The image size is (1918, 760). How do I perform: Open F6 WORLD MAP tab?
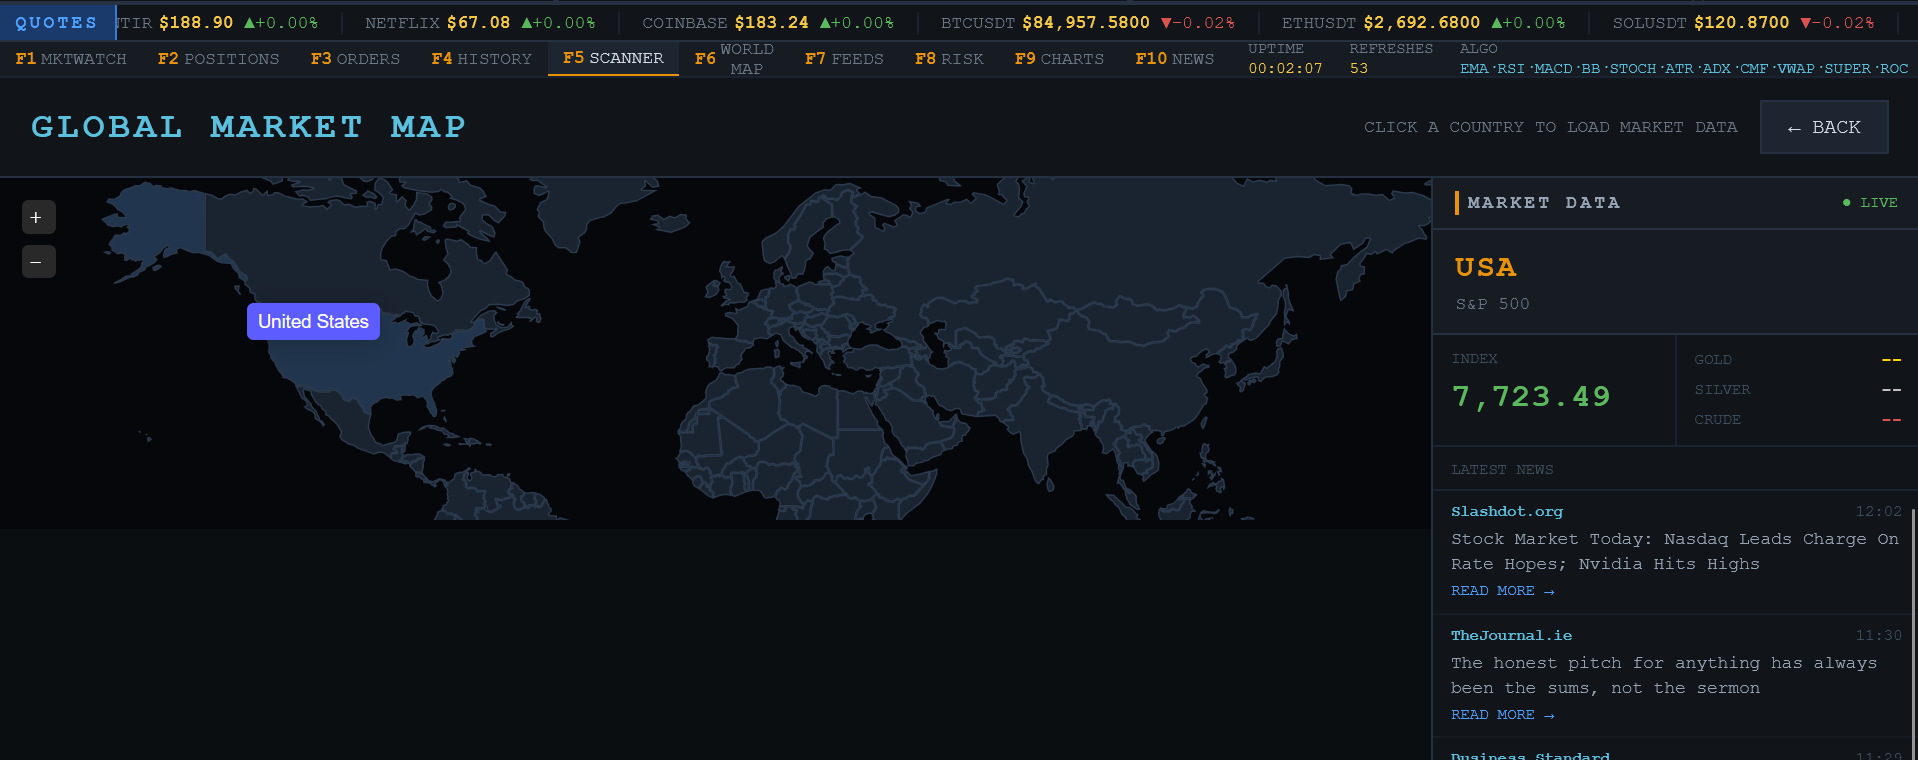click(735, 59)
